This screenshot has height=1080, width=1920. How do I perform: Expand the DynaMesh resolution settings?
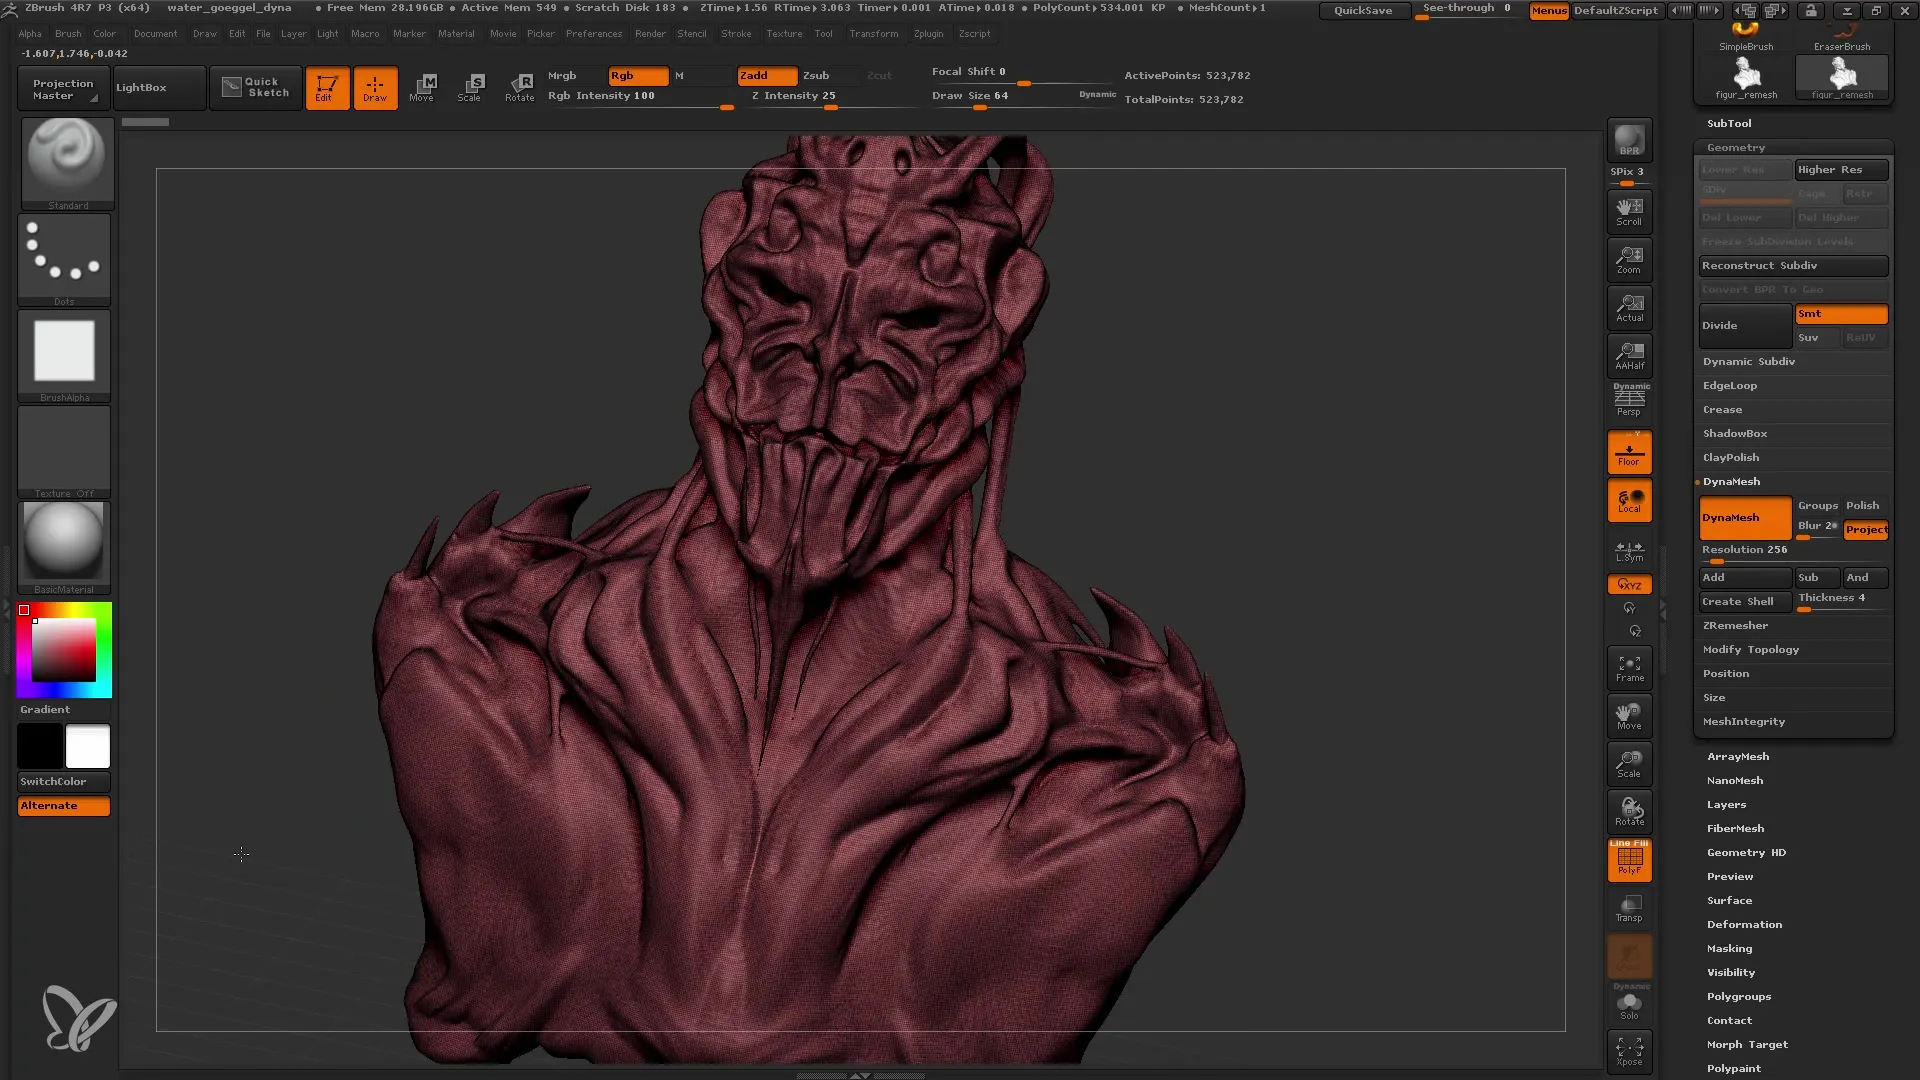[x=1747, y=549]
